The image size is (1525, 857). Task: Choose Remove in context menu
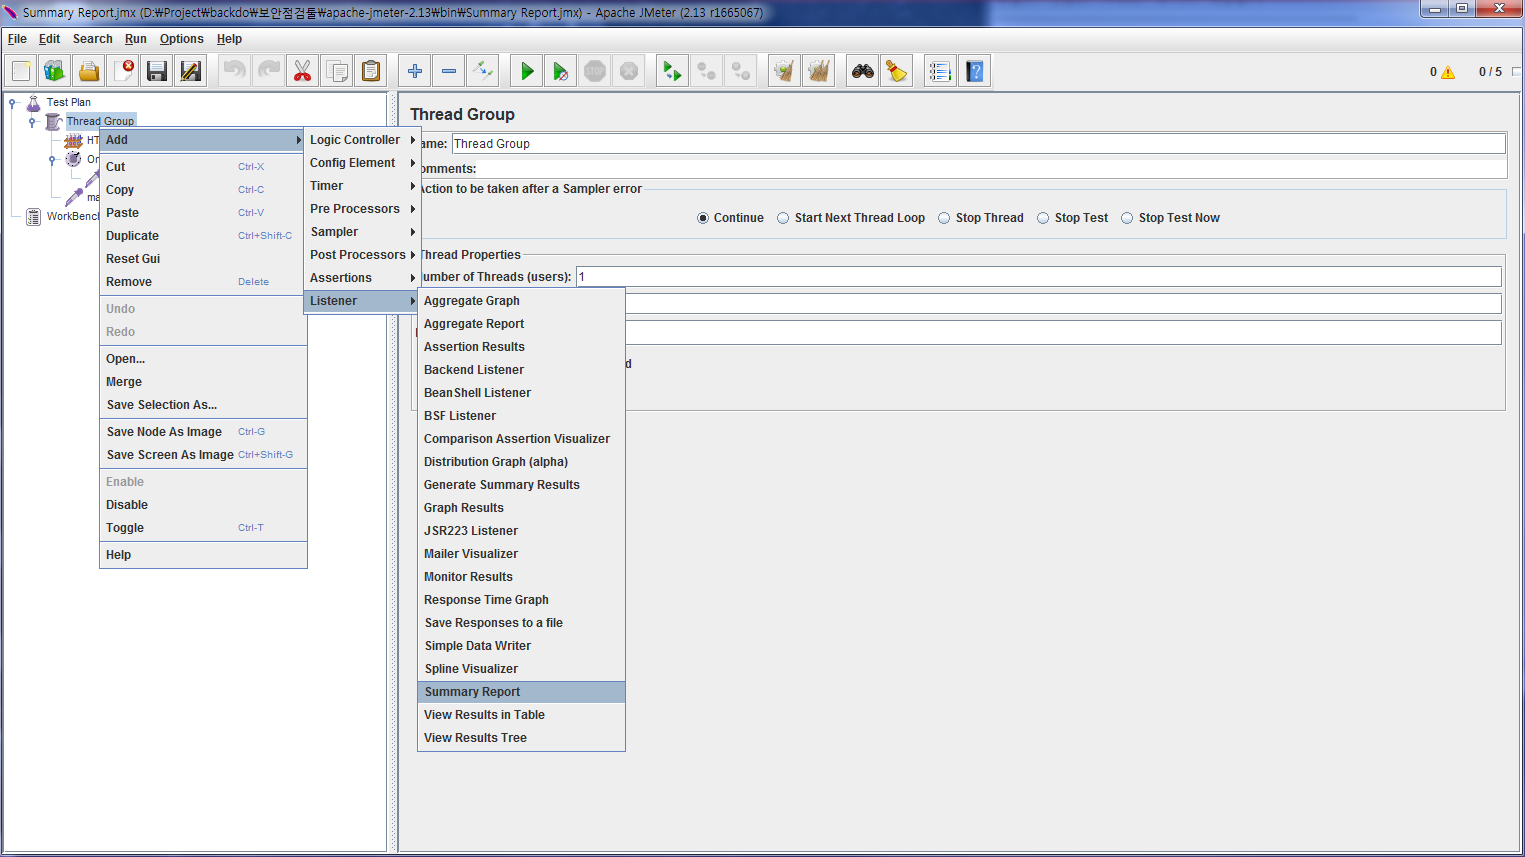point(203,282)
